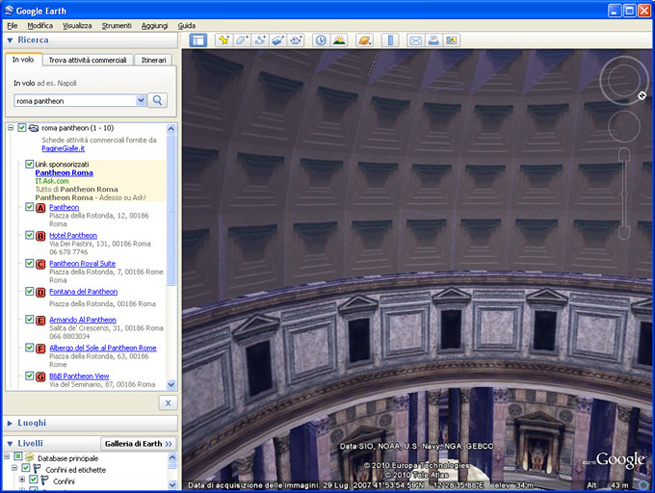The image size is (655, 493).
Task: Select the Add Path tool
Action: coord(260,41)
